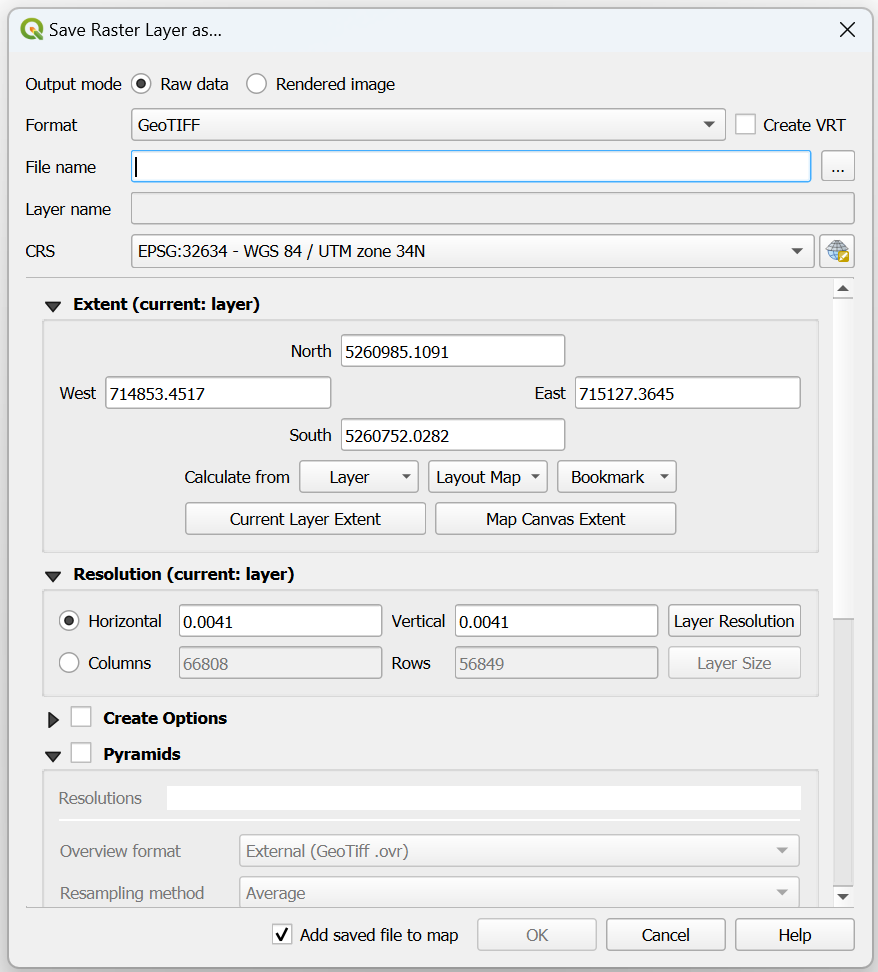Open the CRS selector via the globe icon

pyautogui.click(x=837, y=251)
